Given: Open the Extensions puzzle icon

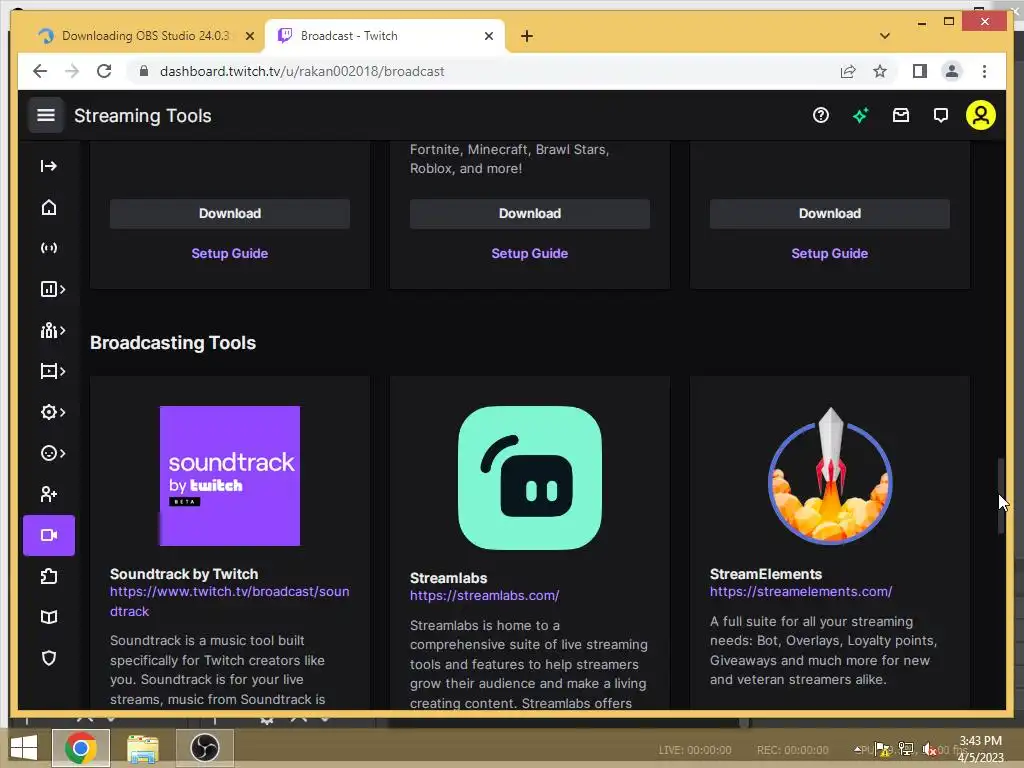Looking at the screenshot, I should click(48, 577).
